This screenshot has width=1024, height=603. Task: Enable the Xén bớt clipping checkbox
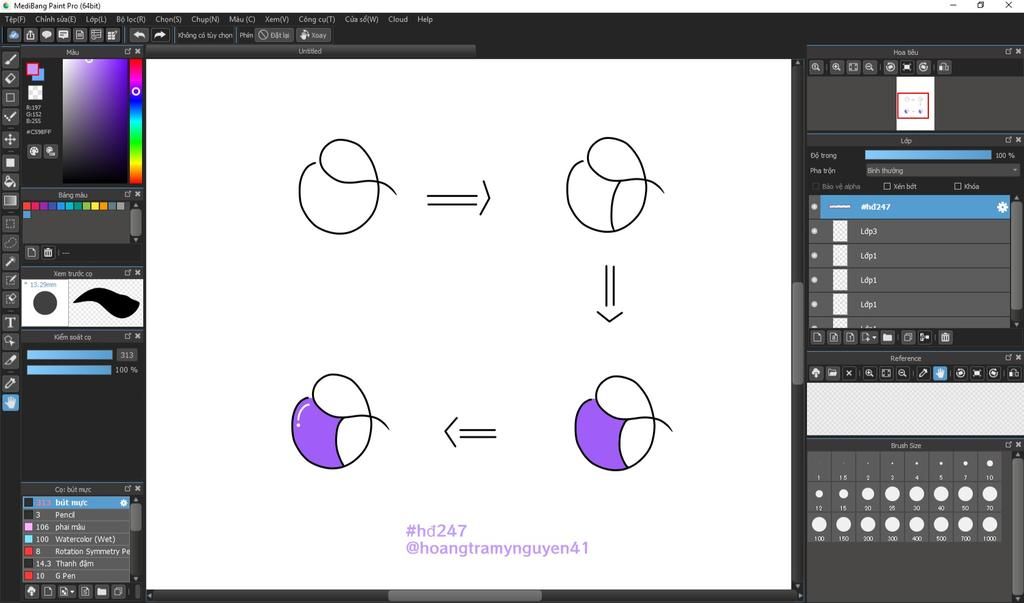[x=887, y=187]
